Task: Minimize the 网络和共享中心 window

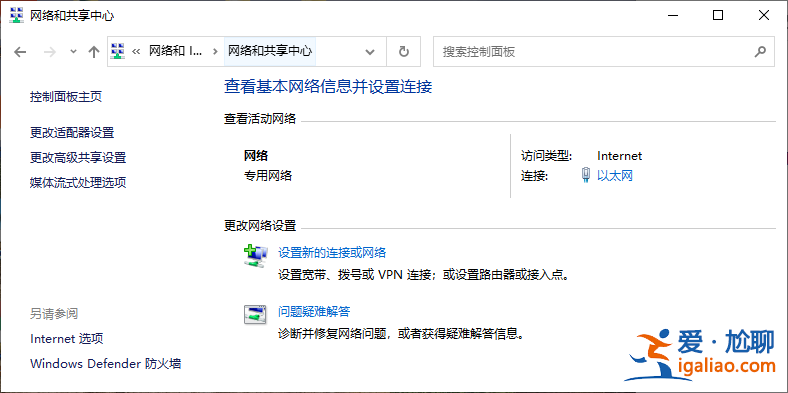Action: tap(672, 16)
